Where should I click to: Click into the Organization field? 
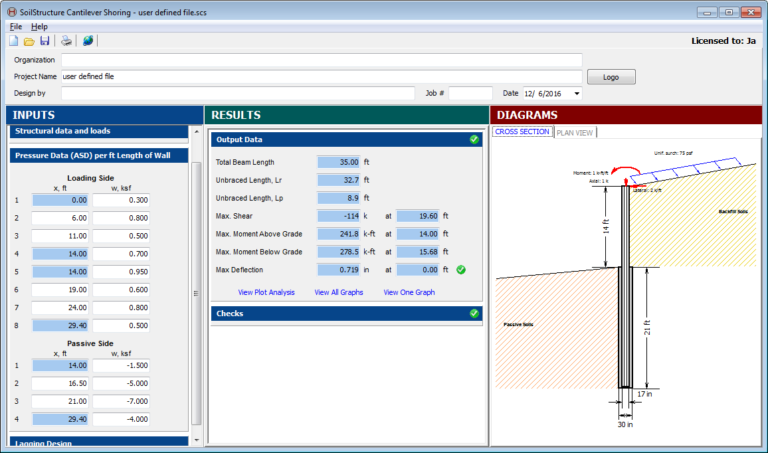[321, 60]
